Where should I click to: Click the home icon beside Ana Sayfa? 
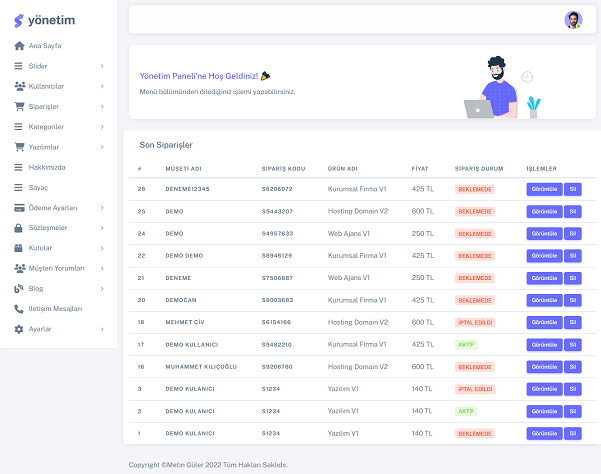pos(19,46)
